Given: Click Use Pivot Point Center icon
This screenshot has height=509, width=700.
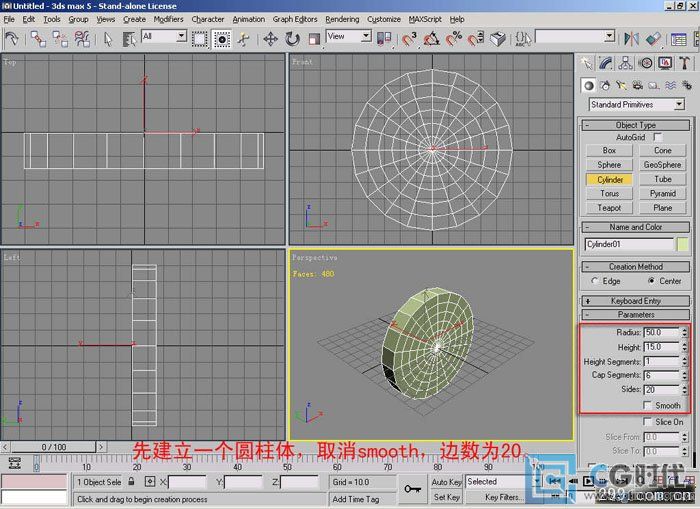Looking at the screenshot, I should click(x=384, y=39).
